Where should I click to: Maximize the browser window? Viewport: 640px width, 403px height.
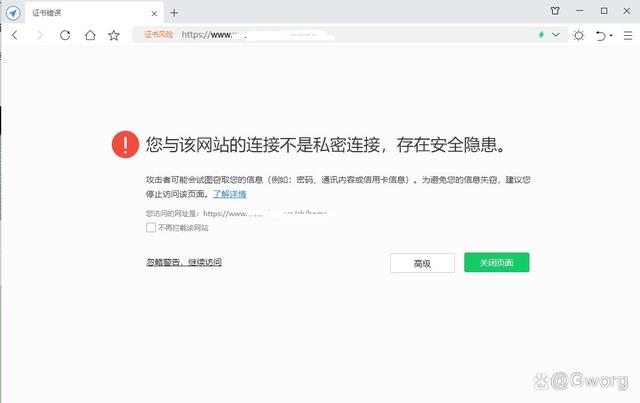604,11
